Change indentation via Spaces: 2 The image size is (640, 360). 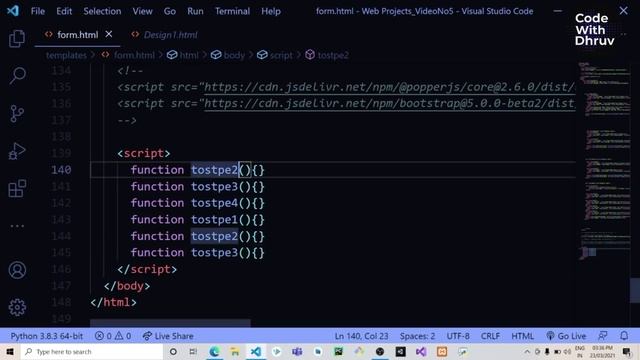pos(417,336)
